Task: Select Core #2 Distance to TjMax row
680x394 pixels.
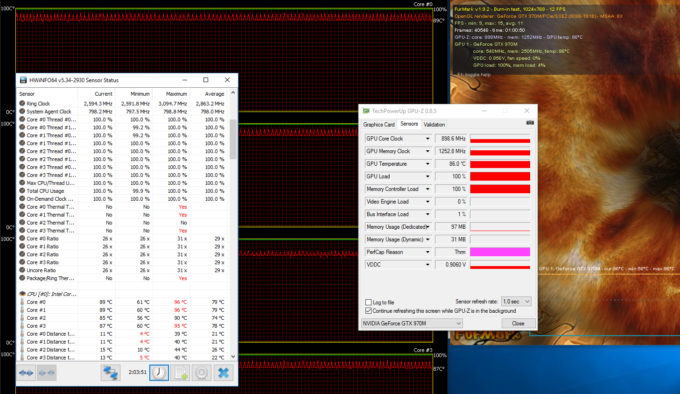Action: (x=122, y=350)
